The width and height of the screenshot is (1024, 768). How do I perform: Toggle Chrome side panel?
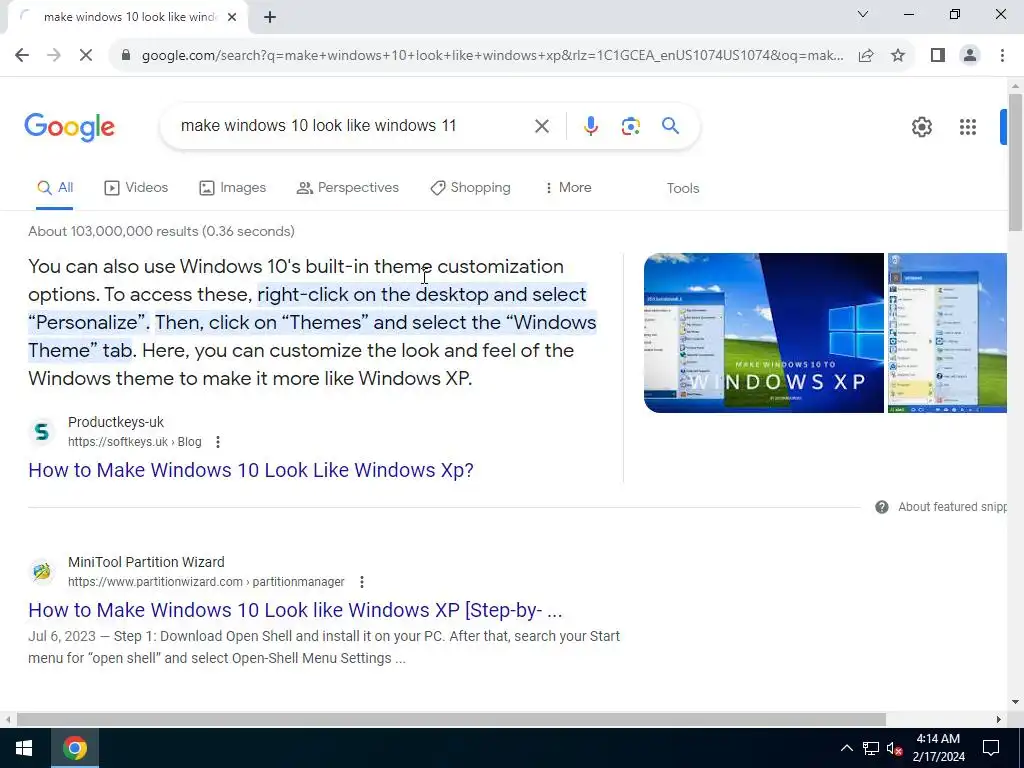pyautogui.click(x=938, y=55)
